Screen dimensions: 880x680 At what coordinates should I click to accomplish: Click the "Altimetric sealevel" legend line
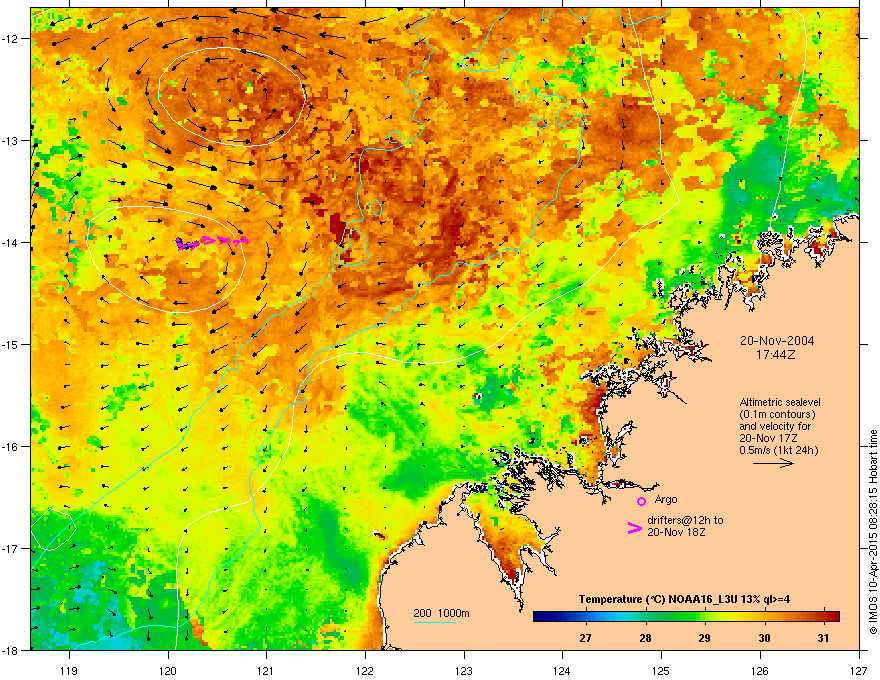[780, 402]
